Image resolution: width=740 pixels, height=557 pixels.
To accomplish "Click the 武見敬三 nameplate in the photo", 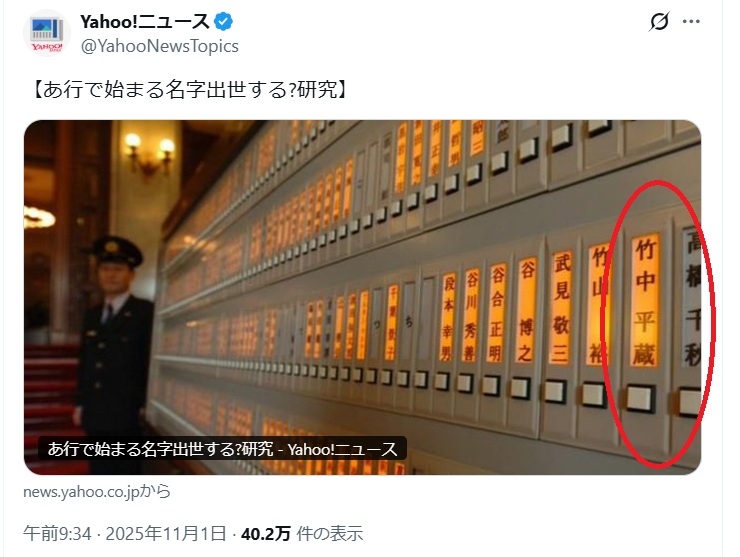I will coord(562,308).
